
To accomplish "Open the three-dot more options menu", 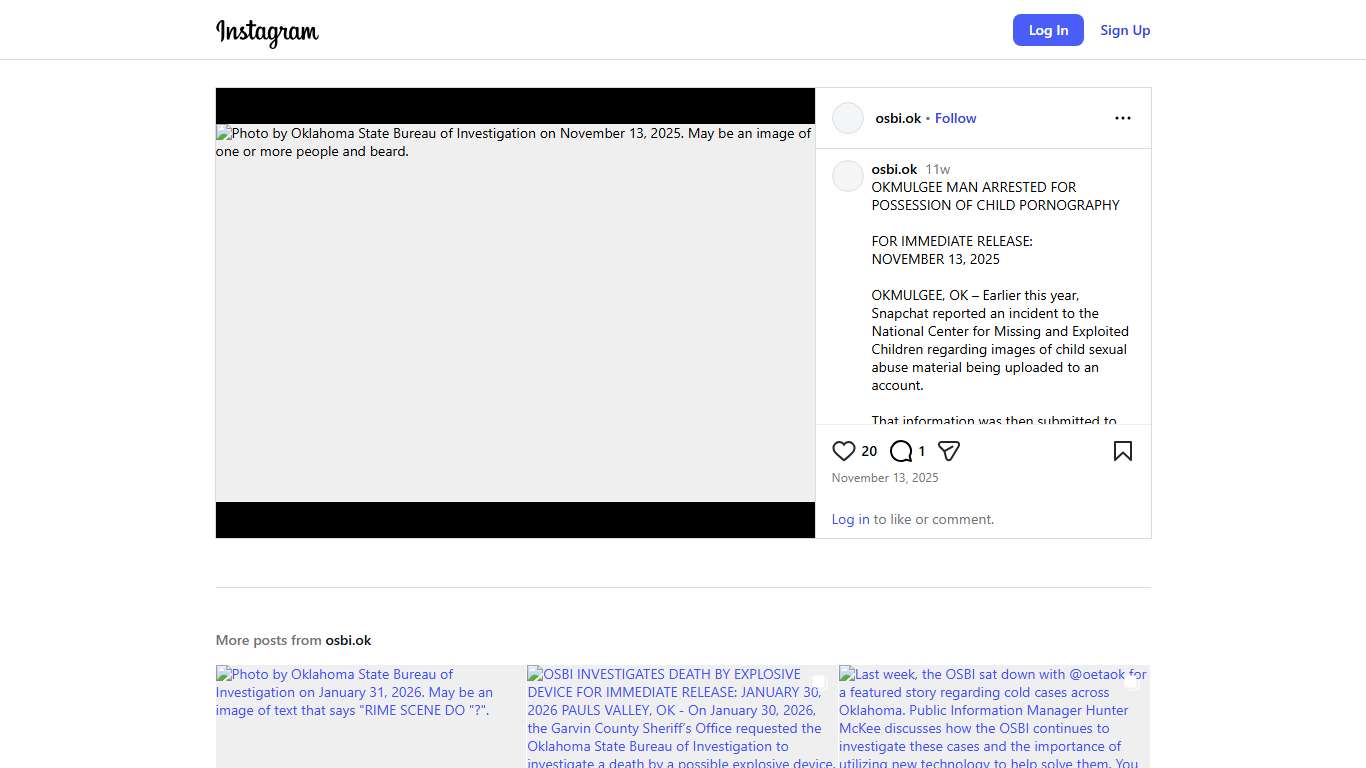I will (1122, 118).
